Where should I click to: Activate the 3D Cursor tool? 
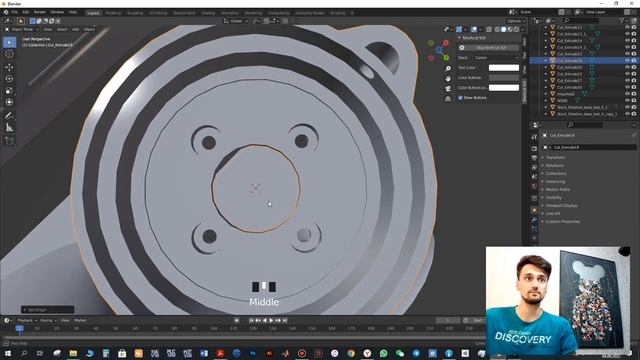point(9,54)
